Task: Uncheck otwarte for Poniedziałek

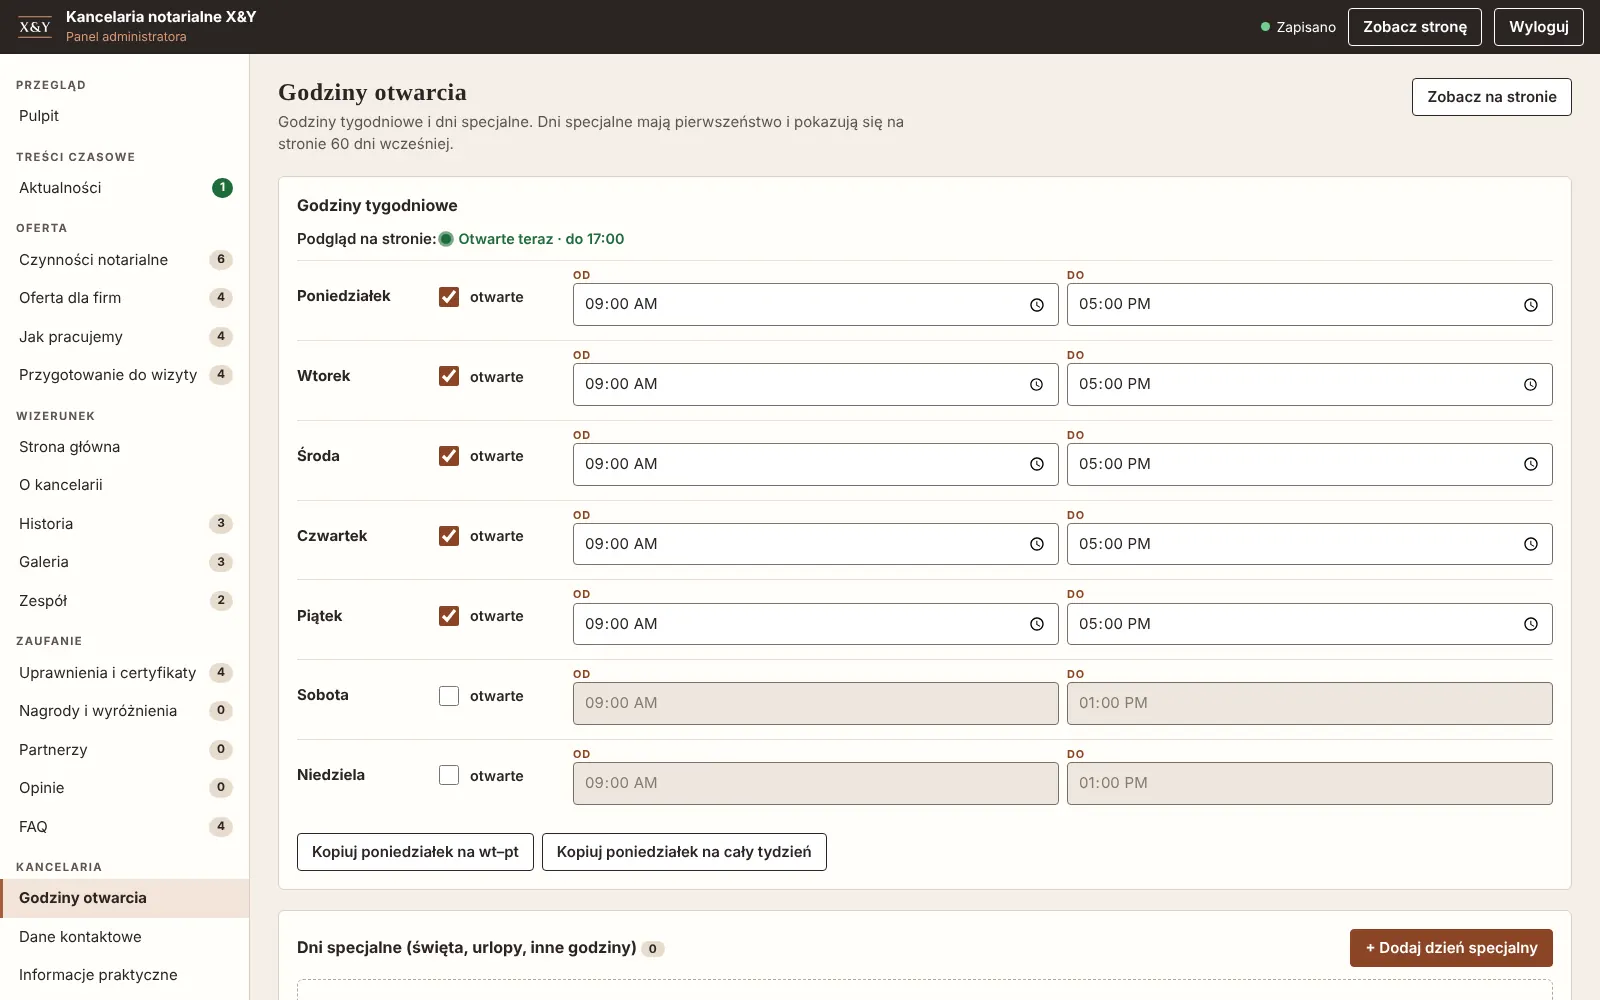Action: pos(449,297)
